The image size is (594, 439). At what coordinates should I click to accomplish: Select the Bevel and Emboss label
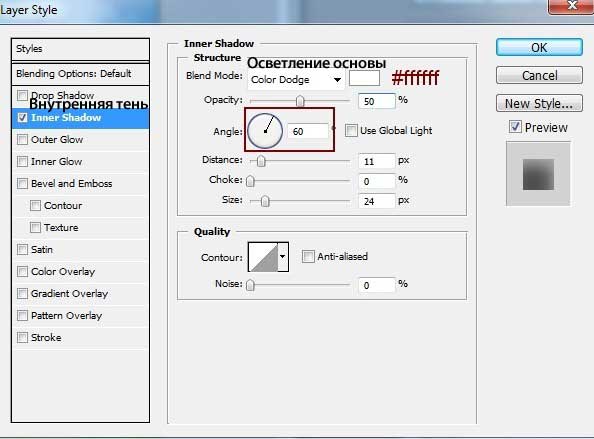coord(72,183)
